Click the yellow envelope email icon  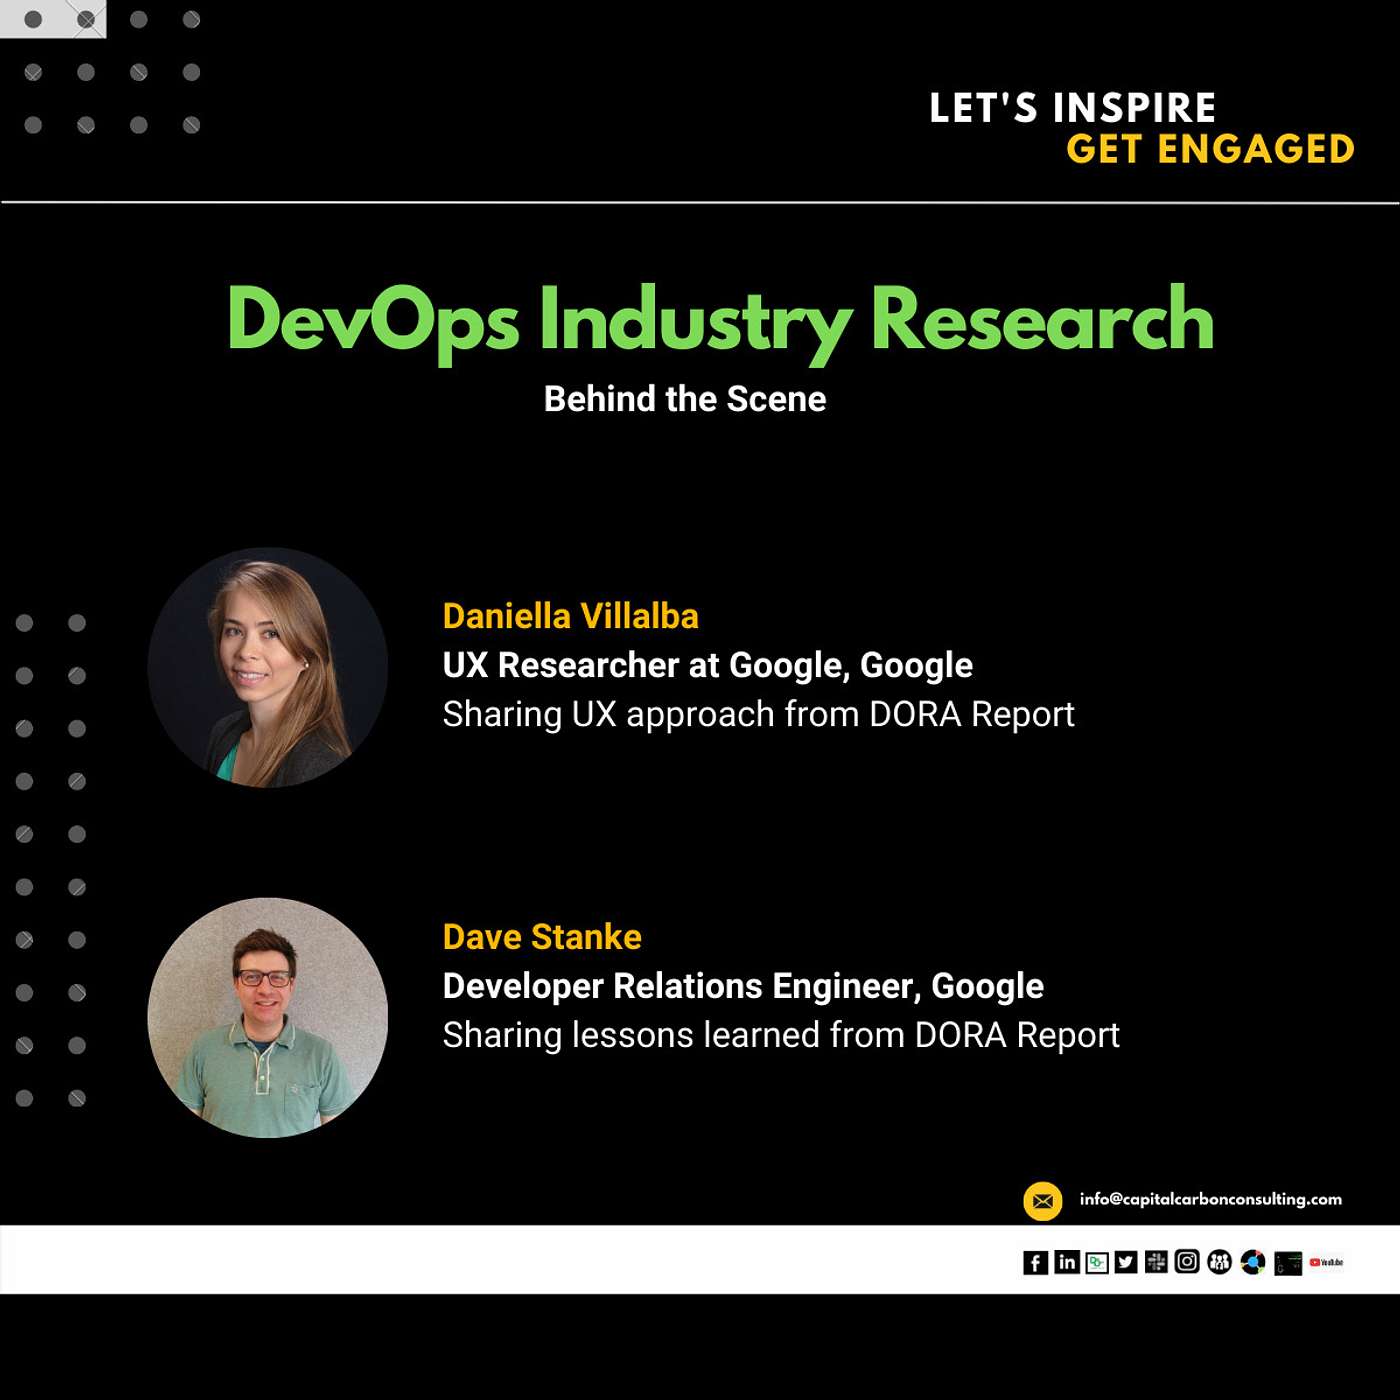[x=1042, y=1201]
